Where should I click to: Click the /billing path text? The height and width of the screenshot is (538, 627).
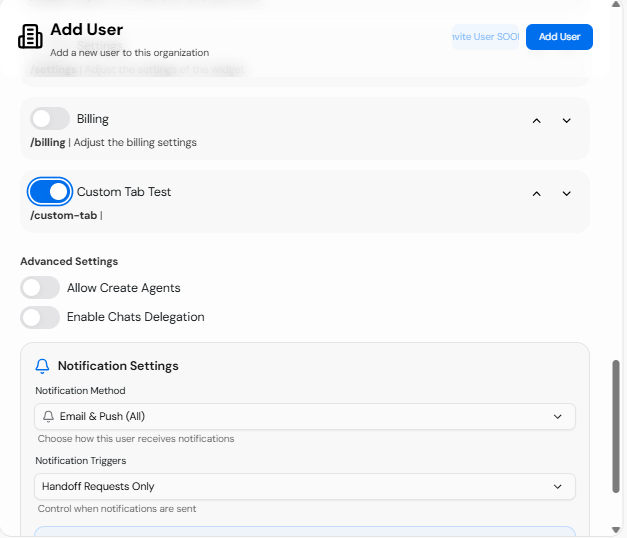coord(48,142)
